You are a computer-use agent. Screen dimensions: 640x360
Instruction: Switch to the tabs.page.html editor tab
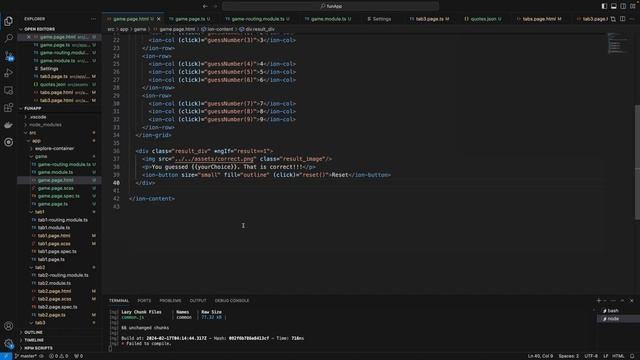[539, 19]
